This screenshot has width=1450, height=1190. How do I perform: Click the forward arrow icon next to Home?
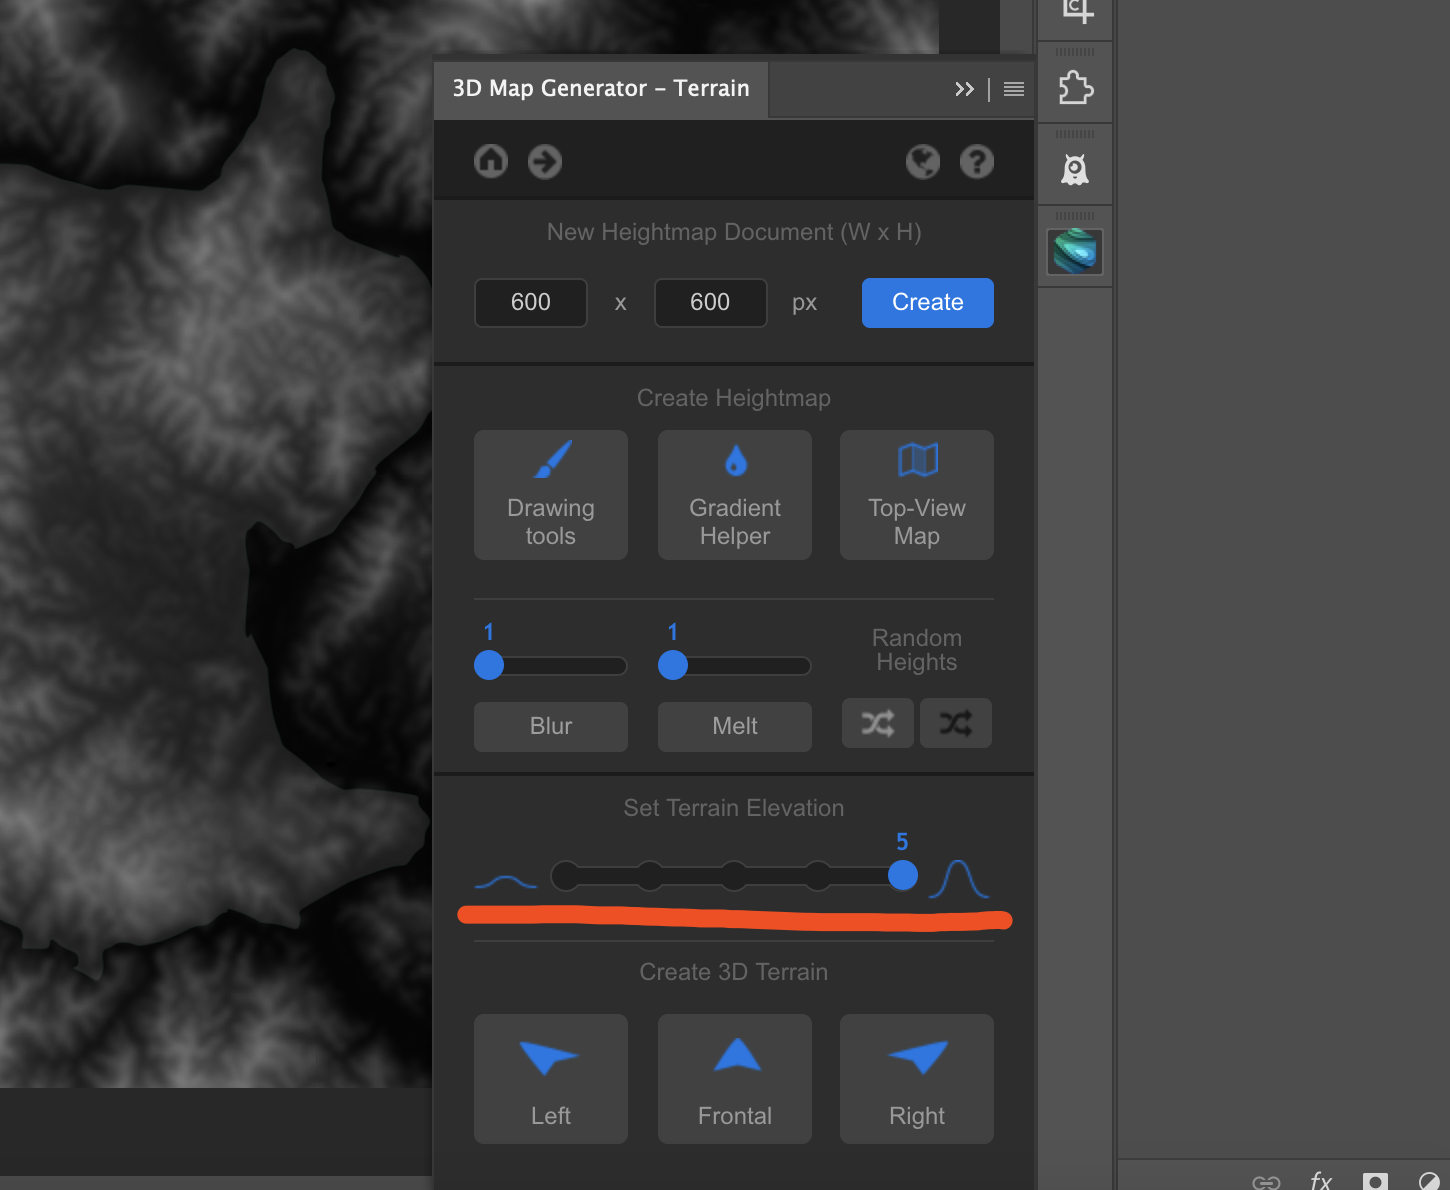[x=545, y=161]
